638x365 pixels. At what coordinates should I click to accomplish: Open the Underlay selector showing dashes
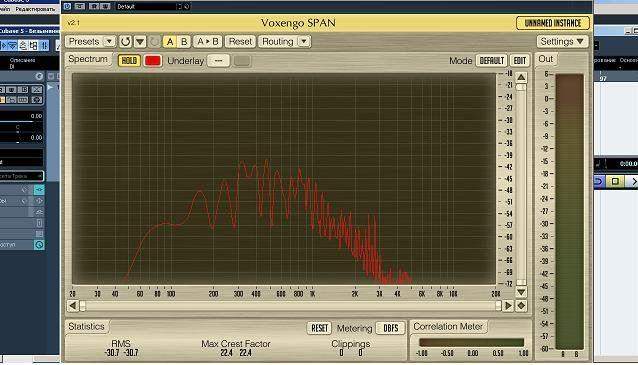218,61
